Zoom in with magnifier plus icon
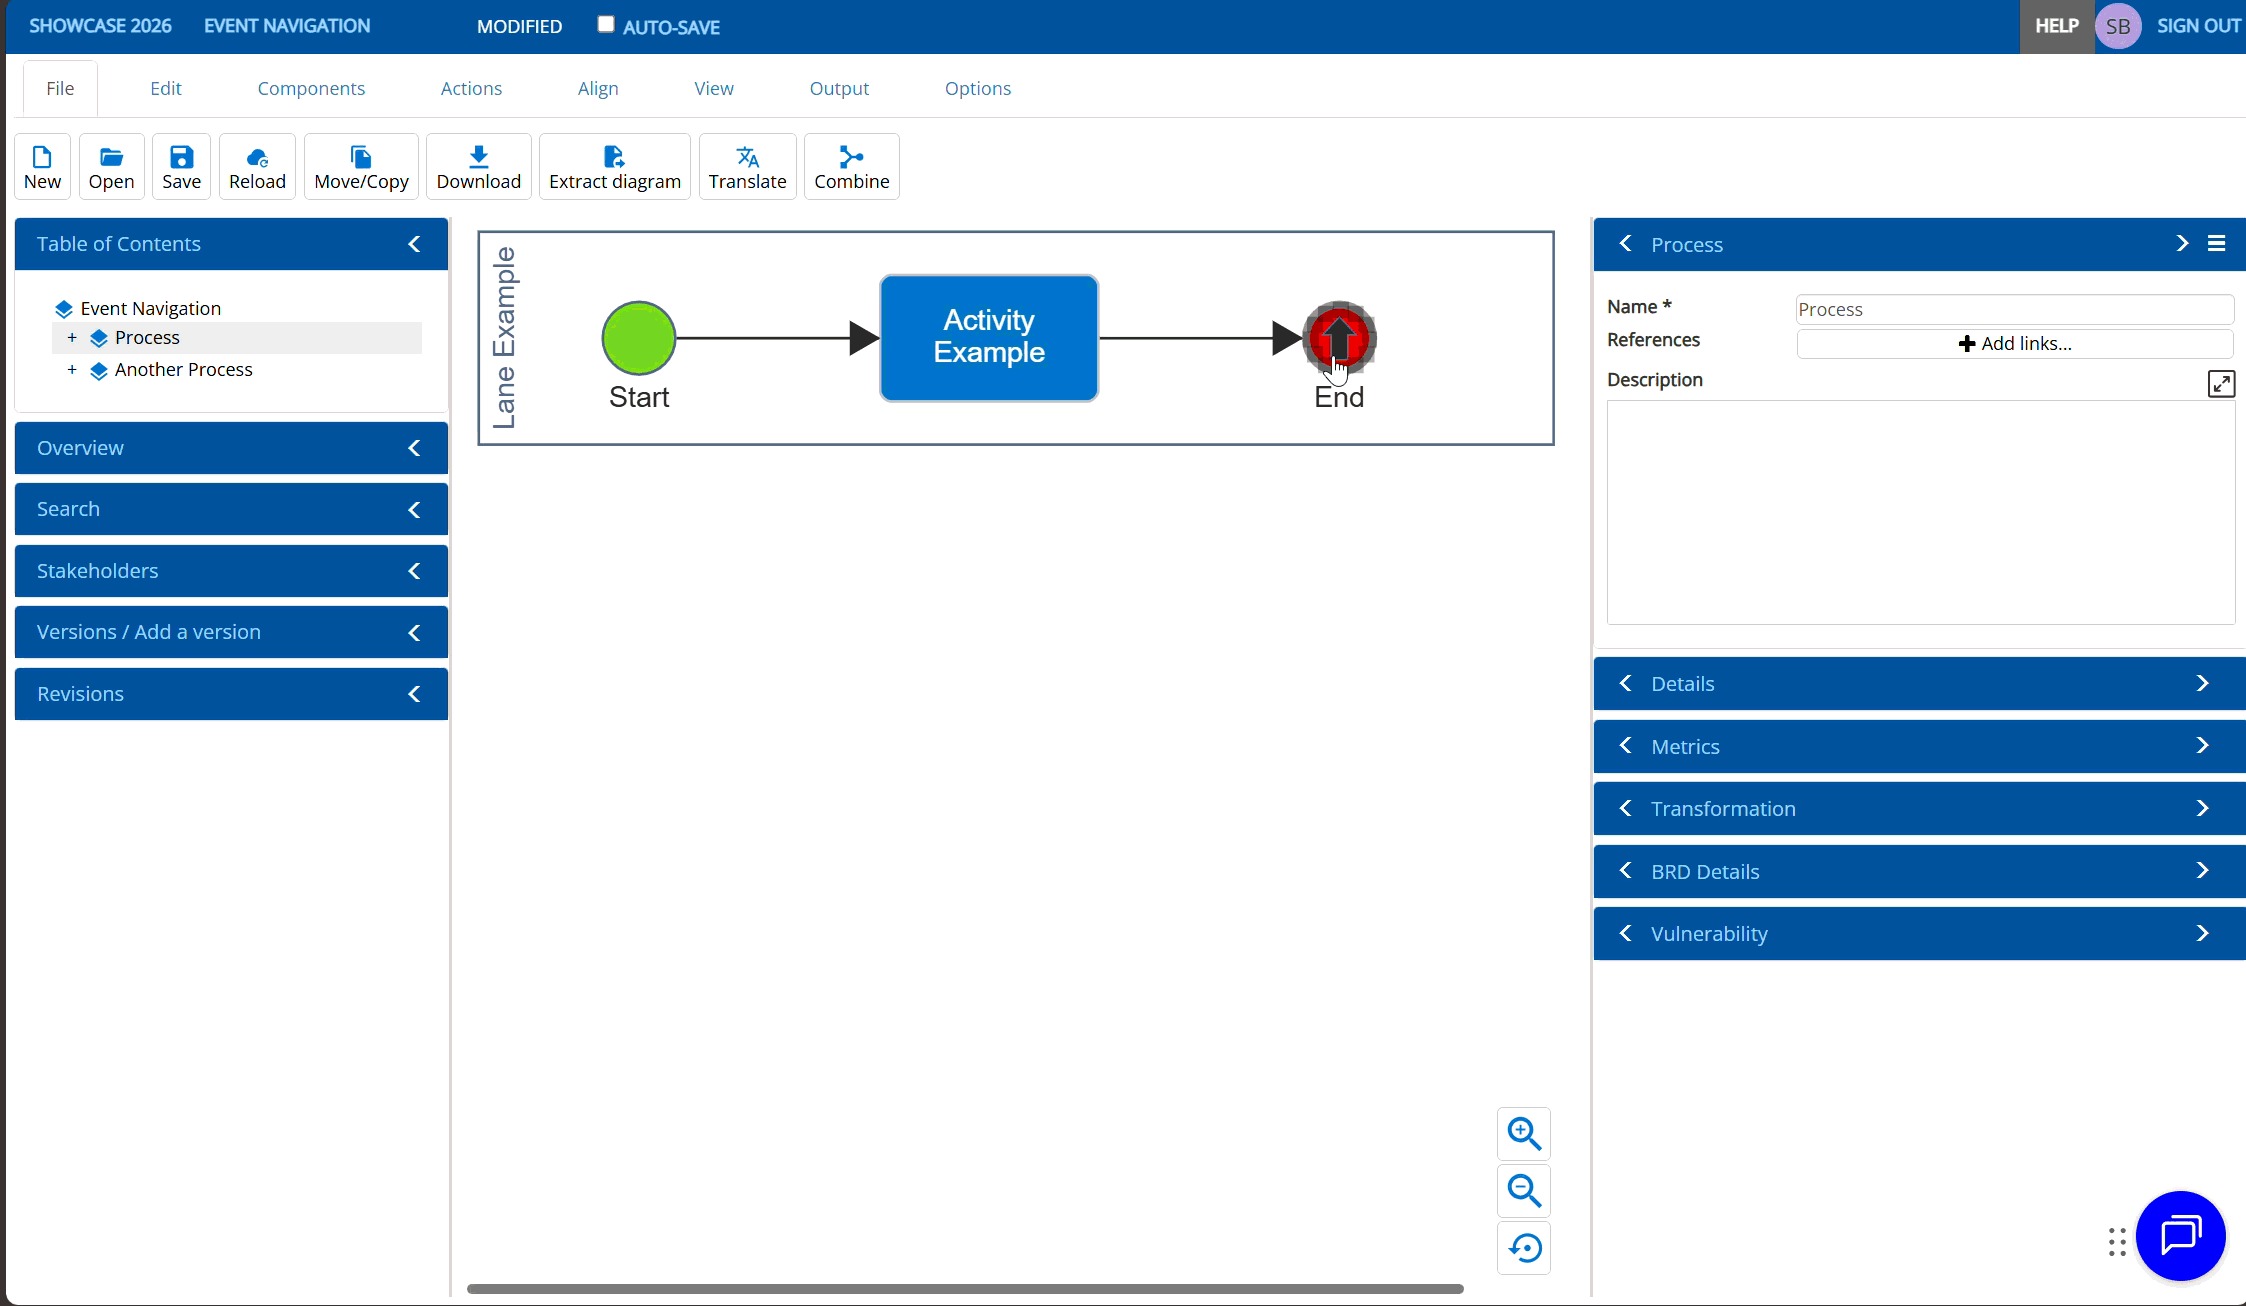Screen dimensions: 2246x1306 coord(1523,1133)
